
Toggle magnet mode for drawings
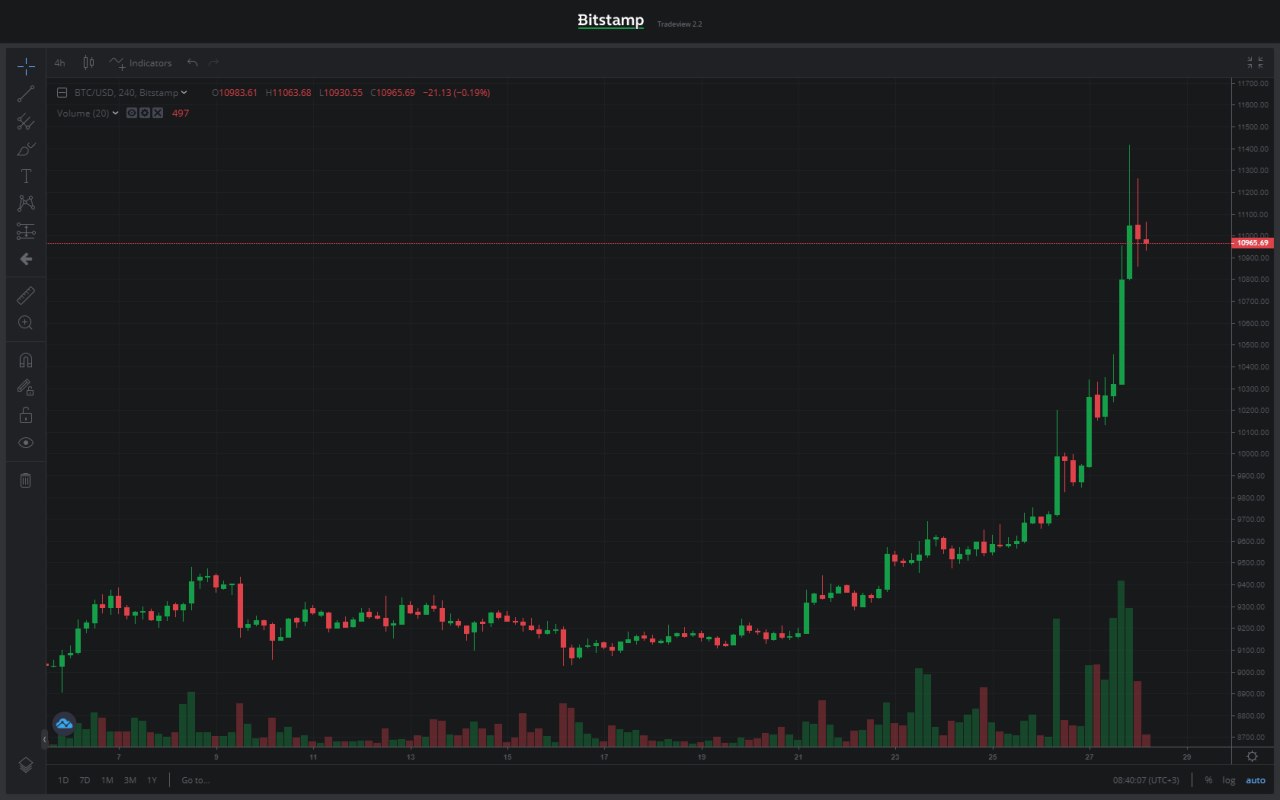[26, 360]
